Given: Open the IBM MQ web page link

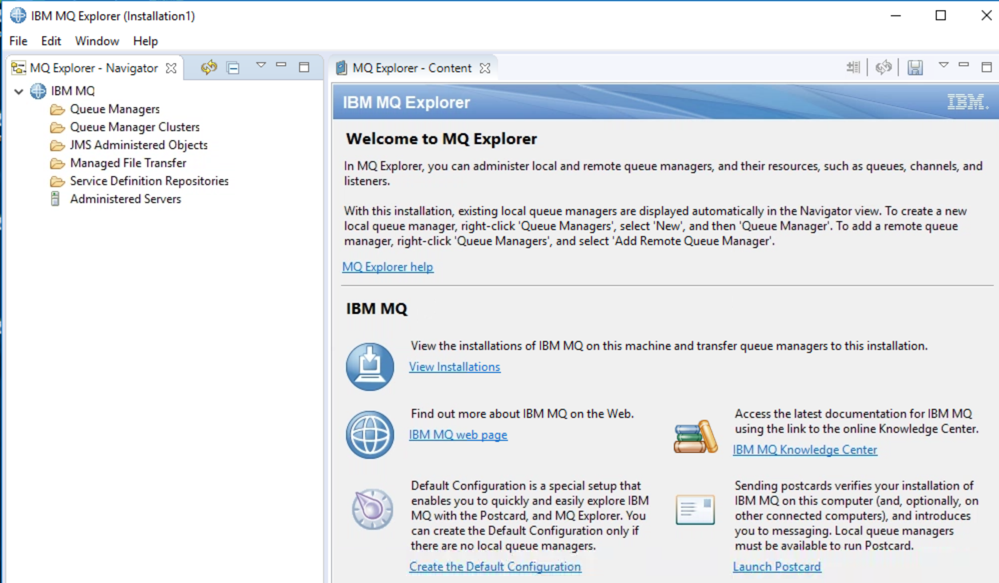Looking at the screenshot, I should point(458,435).
